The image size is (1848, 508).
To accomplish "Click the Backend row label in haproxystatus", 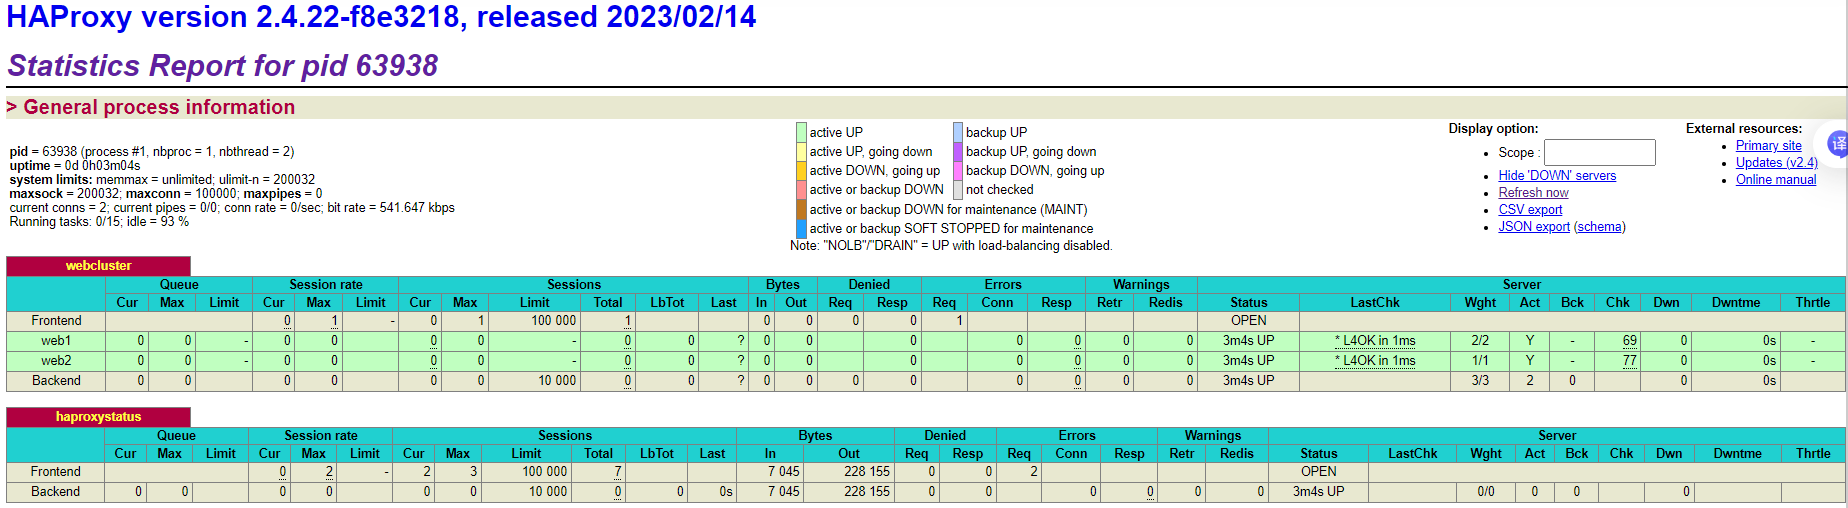I will coord(56,492).
